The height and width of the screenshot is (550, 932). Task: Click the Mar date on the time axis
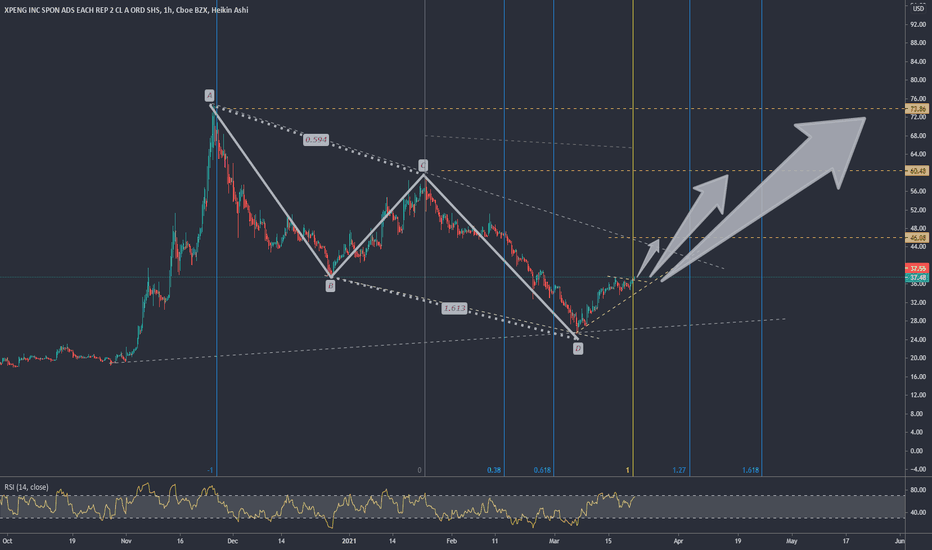[554, 541]
